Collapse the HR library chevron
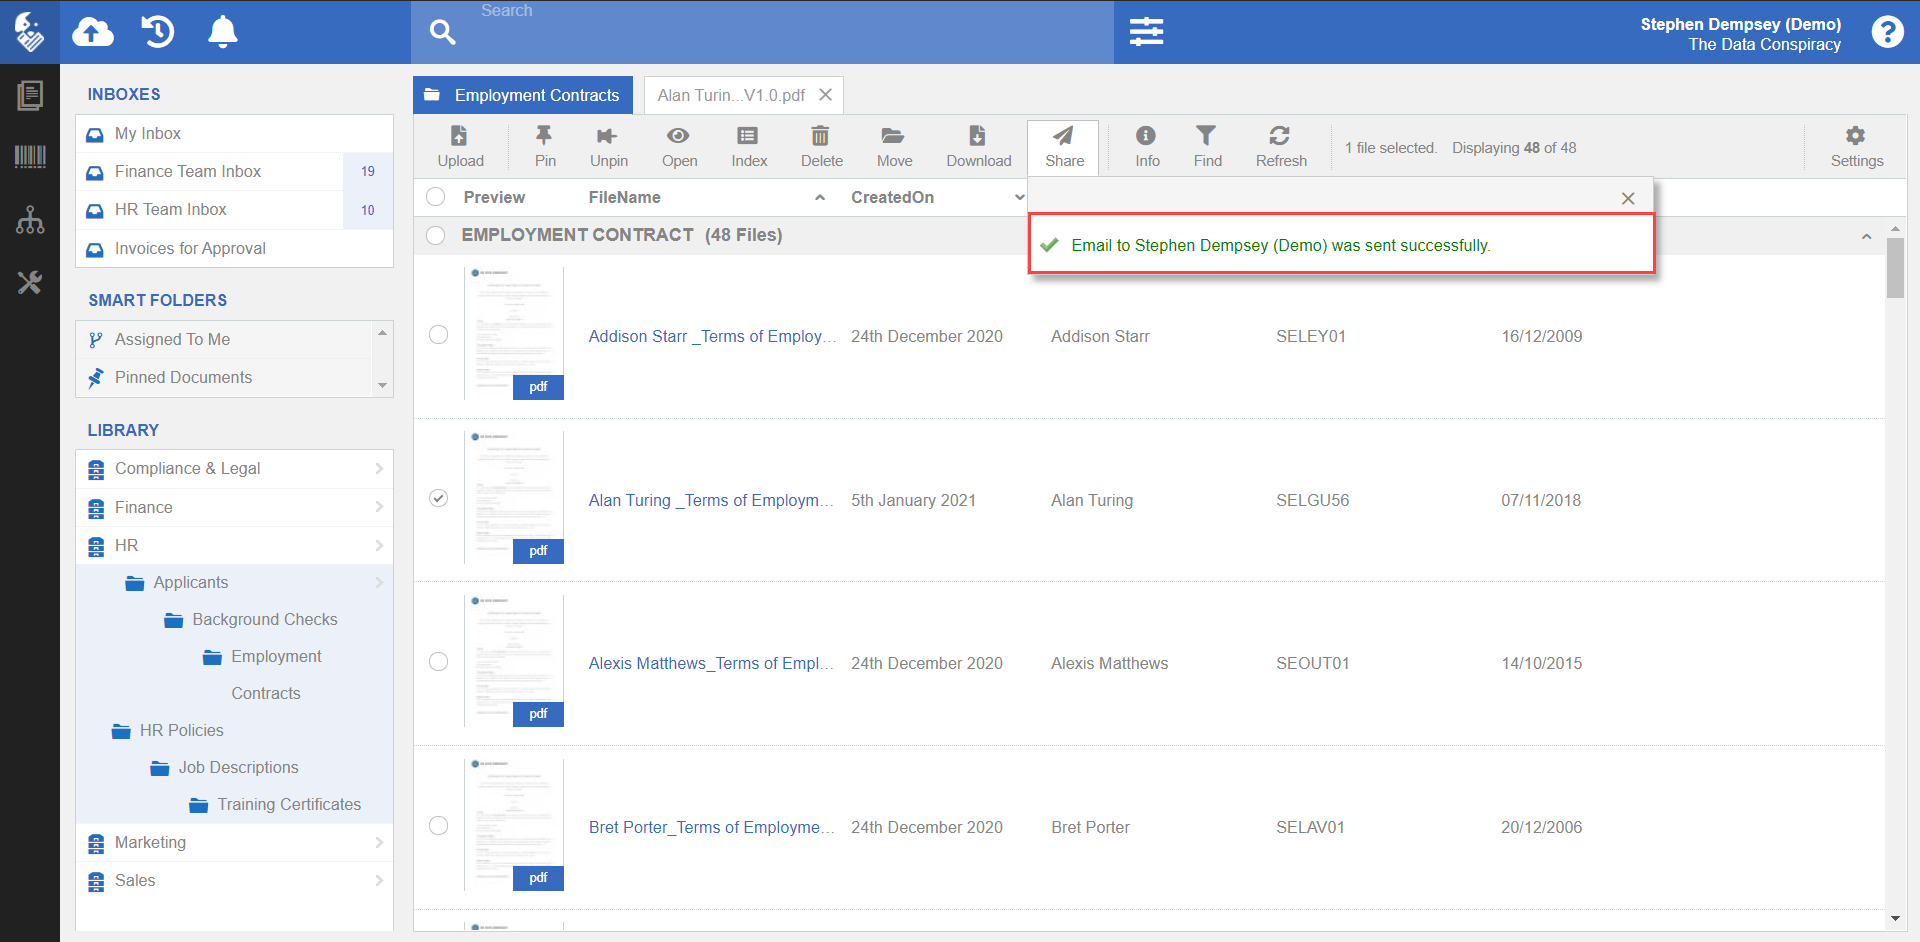 coord(379,545)
